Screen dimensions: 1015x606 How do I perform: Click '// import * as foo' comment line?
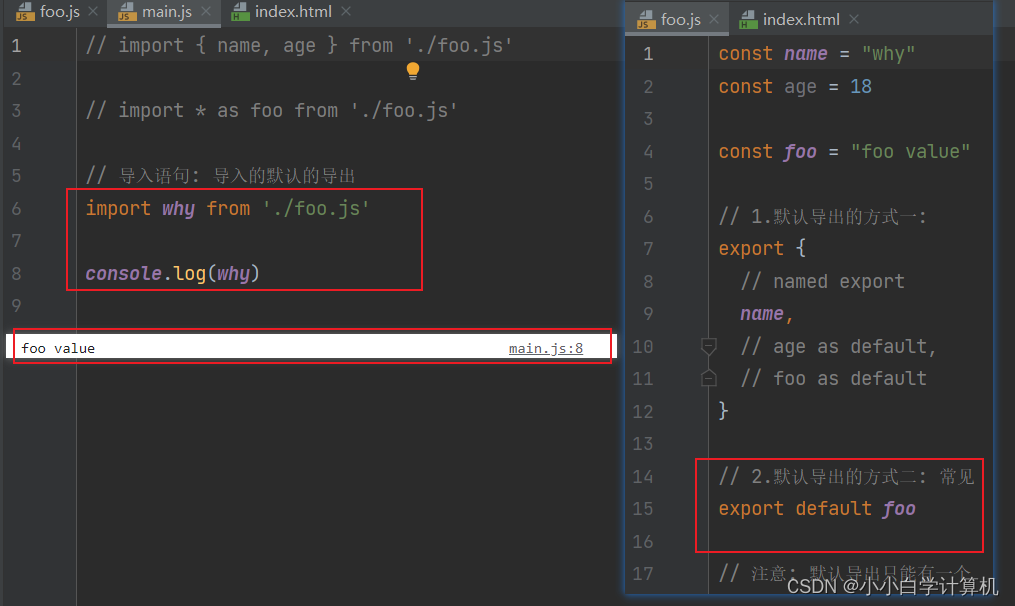(272, 111)
